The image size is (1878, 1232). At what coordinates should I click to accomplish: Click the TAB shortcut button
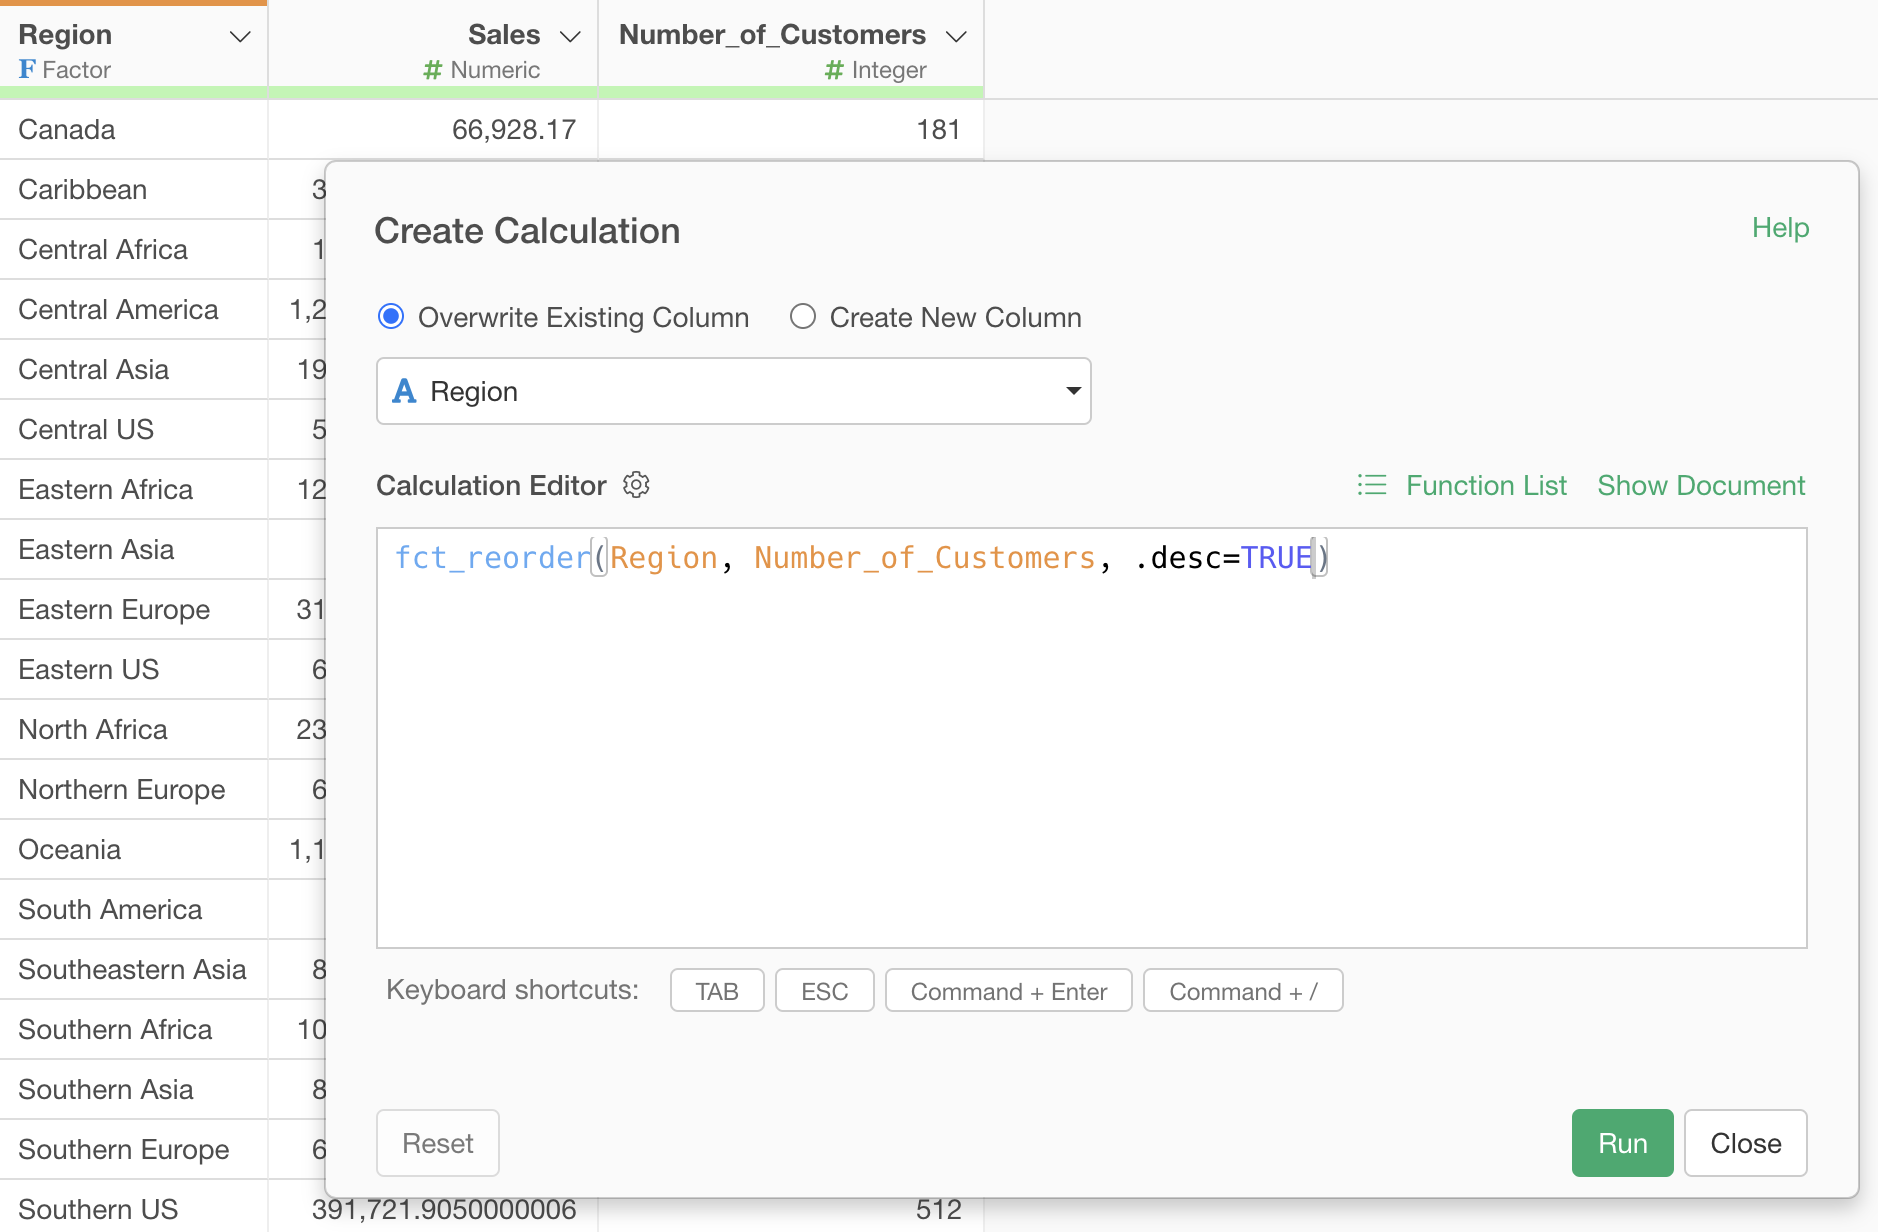717,991
